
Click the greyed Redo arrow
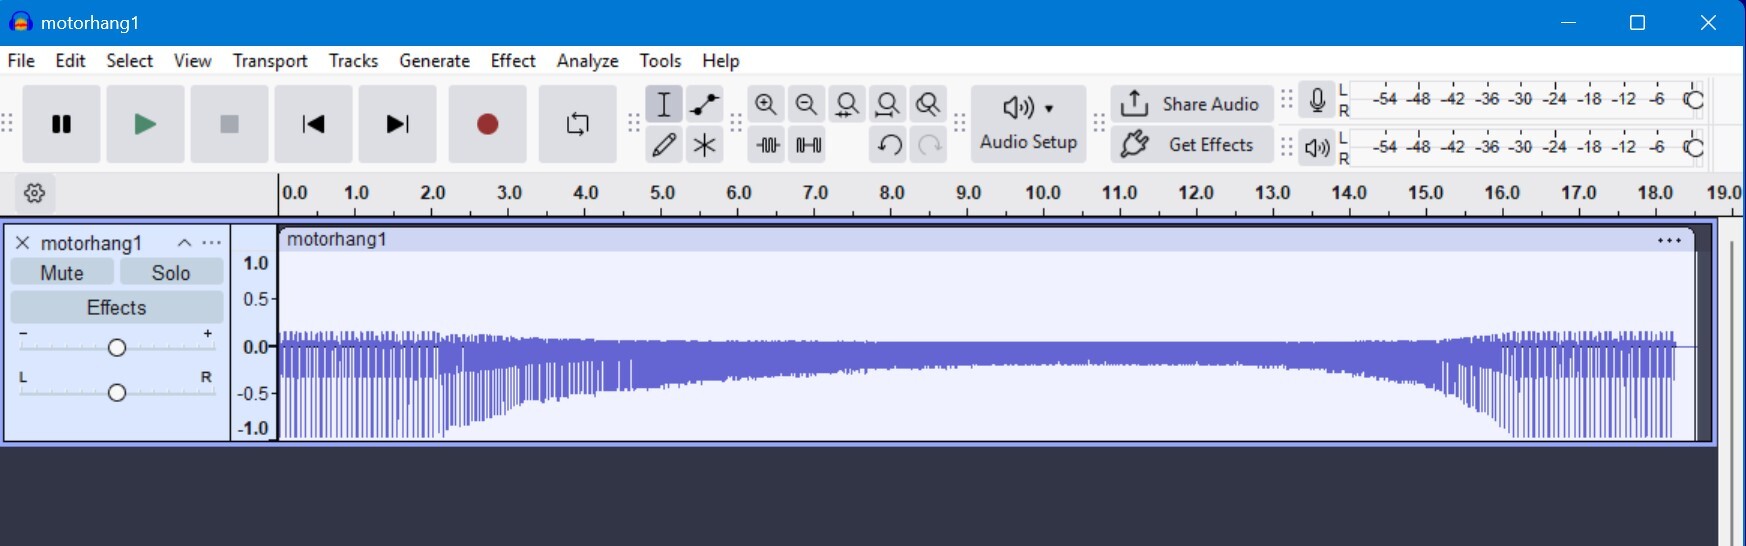pyautogui.click(x=930, y=145)
